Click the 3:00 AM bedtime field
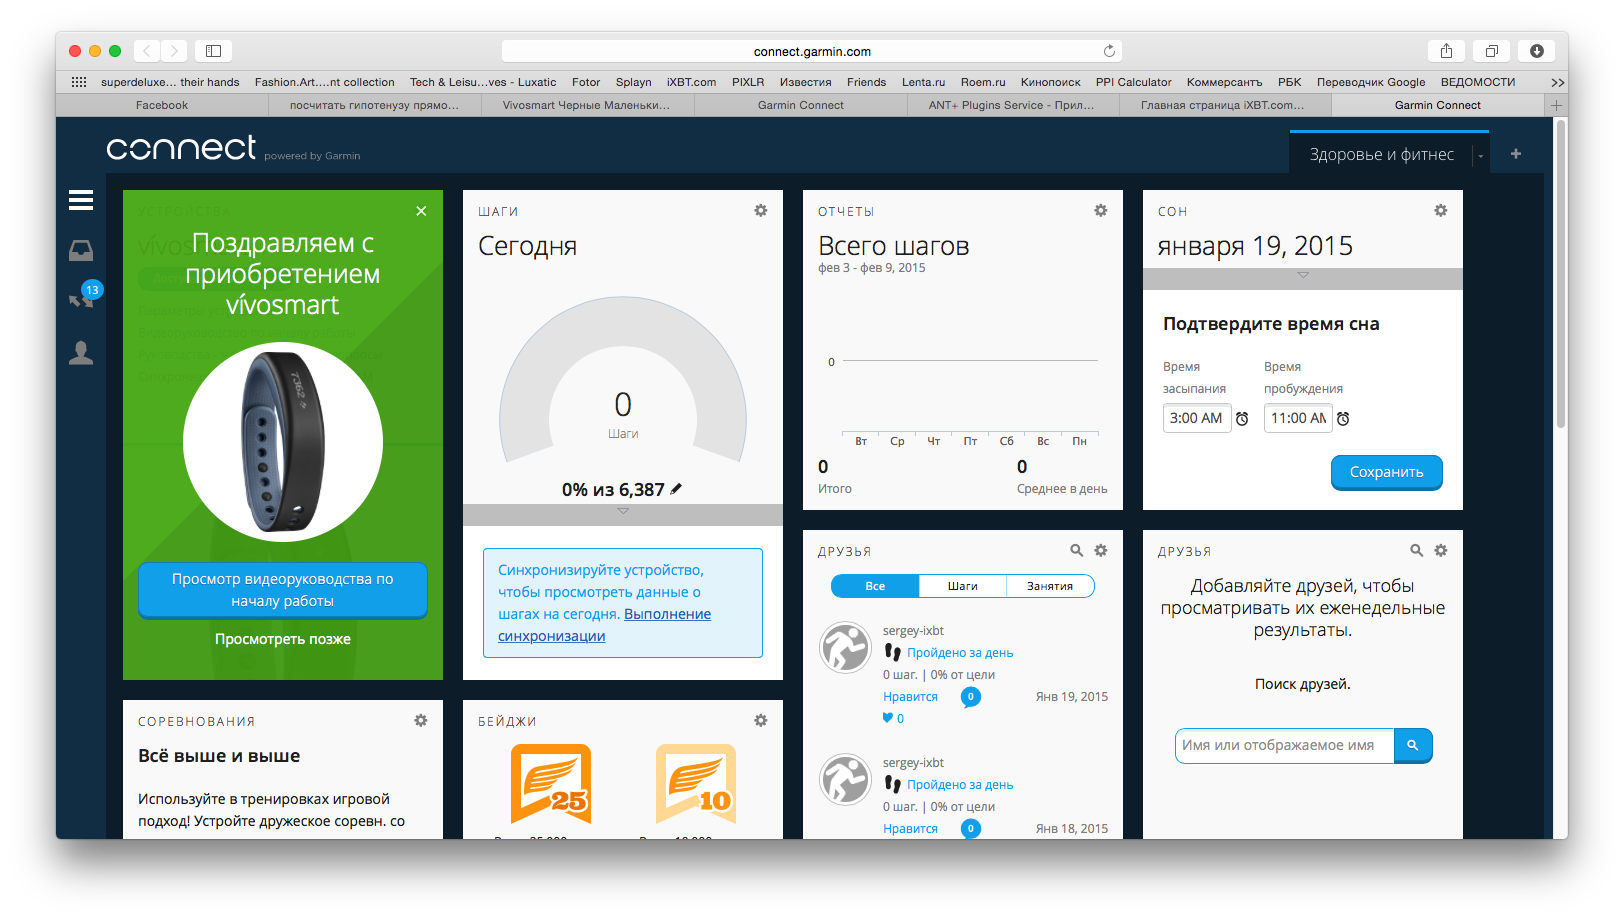Viewport: 1624px width, 919px height. pos(1196,418)
